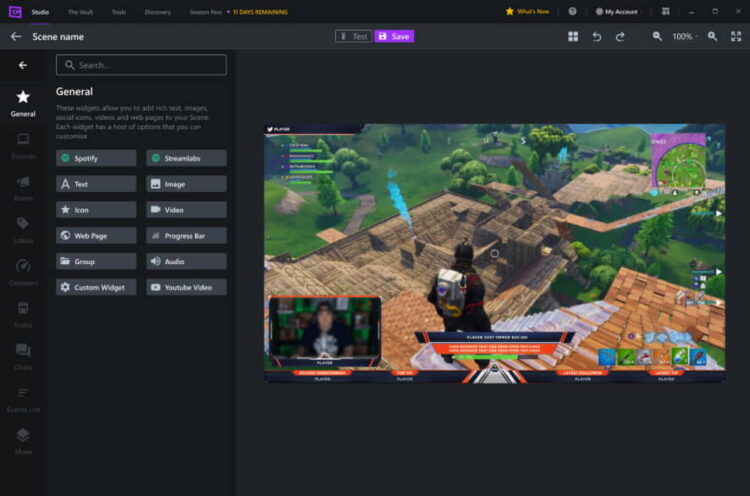Open the Discovery tab
Screen dimensions: 750x496
click(x=158, y=12)
